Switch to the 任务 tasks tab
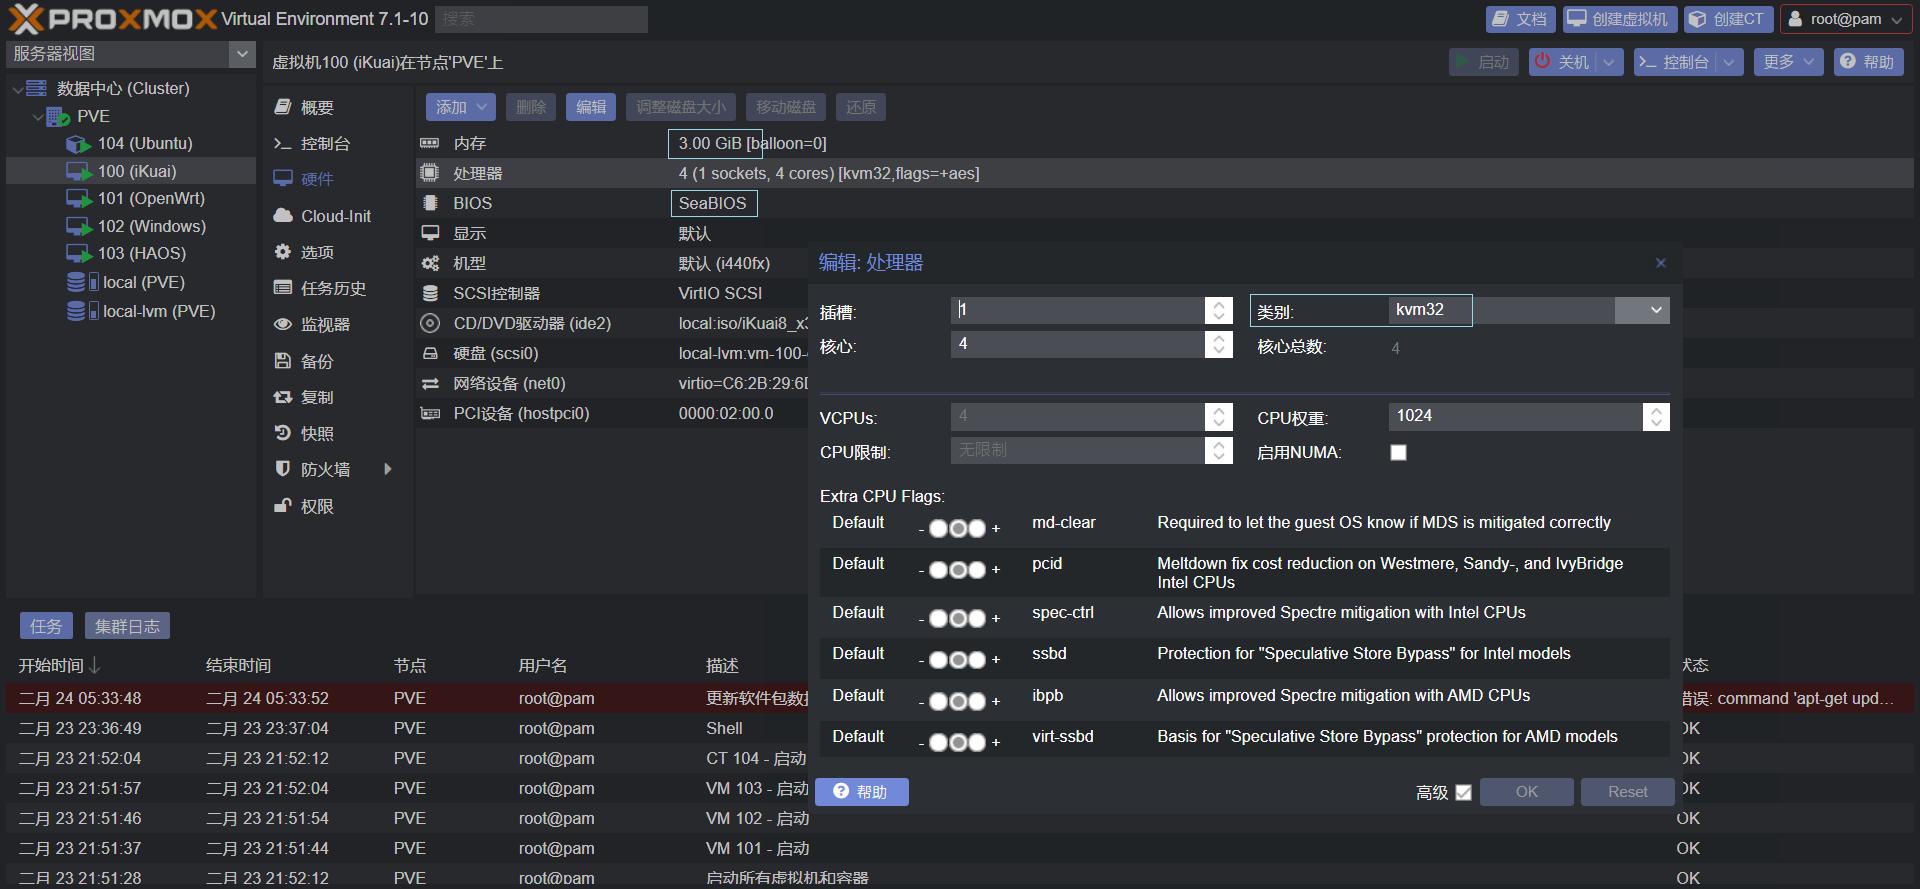Image resolution: width=1920 pixels, height=889 pixels. 45,626
